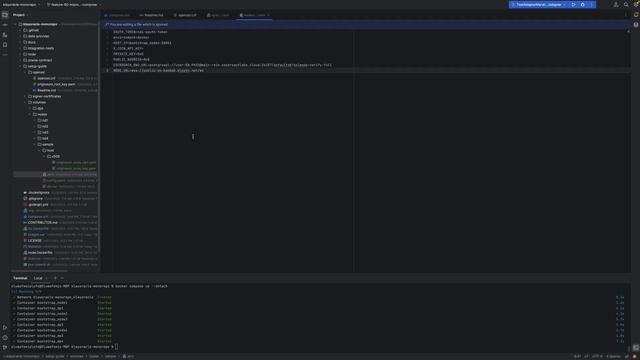Click the ignored-file notification banner
640x360 pixels.
(365, 24)
